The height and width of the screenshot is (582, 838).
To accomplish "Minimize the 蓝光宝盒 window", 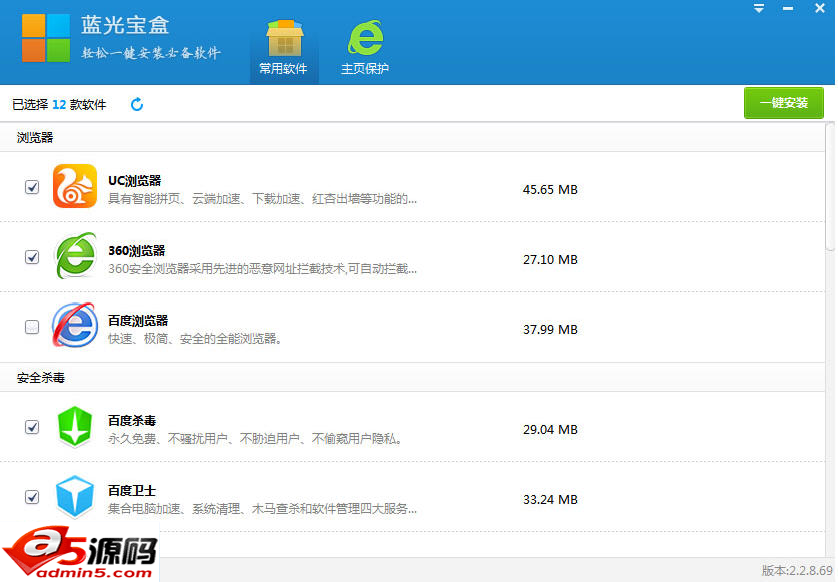I will (x=788, y=9).
